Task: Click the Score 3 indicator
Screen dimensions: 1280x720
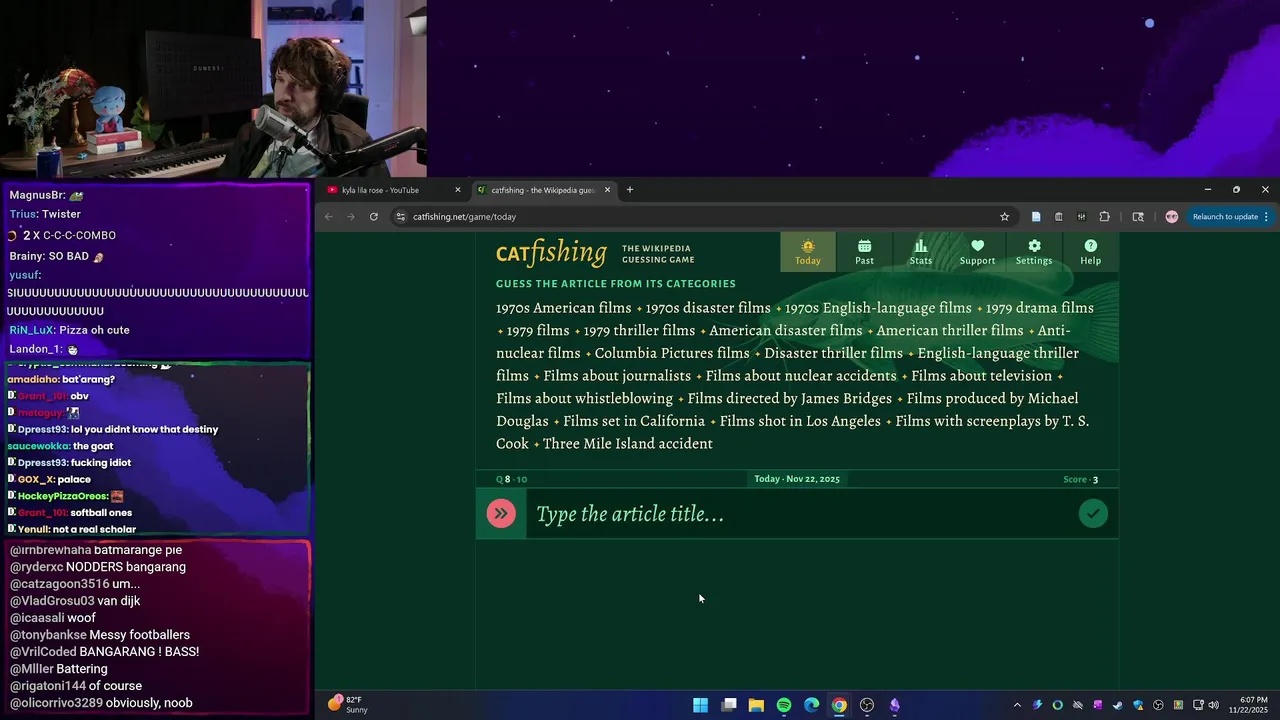Action: pyautogui.click(x=1081, y=480)
